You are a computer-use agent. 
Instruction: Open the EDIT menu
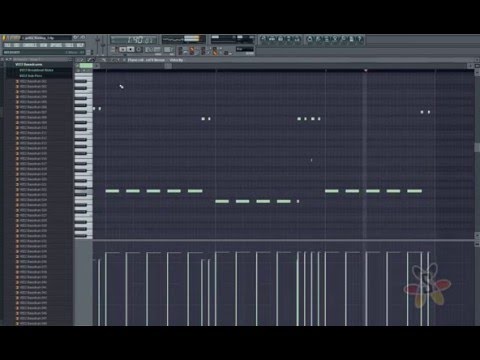(16, 45)
